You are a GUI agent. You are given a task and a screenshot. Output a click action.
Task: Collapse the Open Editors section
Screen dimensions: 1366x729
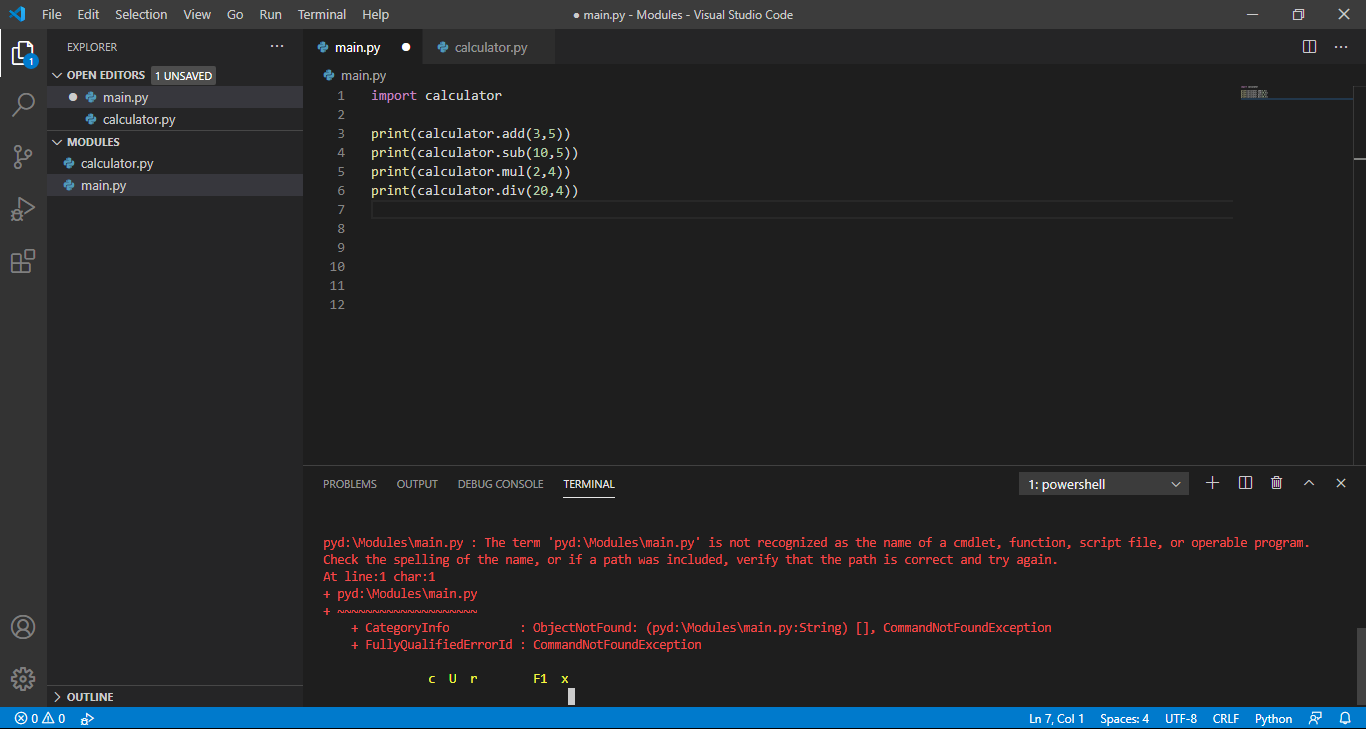pyautogui.click(x=105, y=75)
